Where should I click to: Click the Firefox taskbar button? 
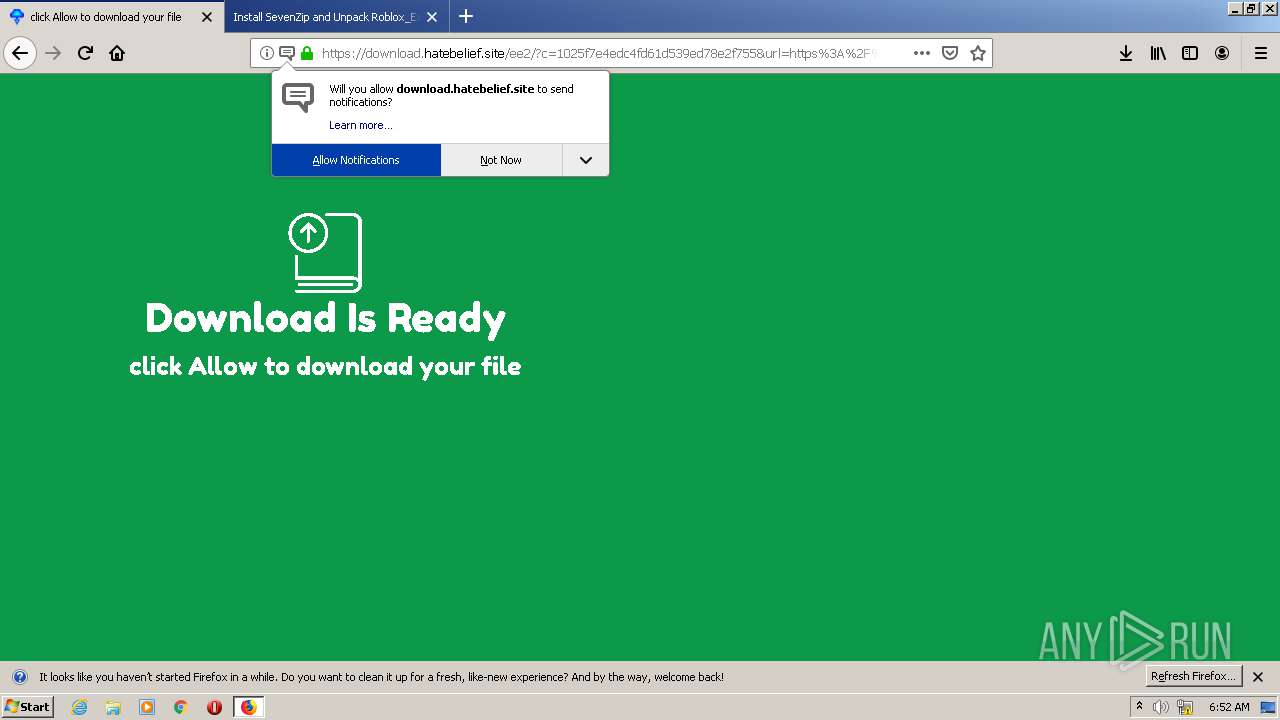pyautogui.click(x=248, y=707)
